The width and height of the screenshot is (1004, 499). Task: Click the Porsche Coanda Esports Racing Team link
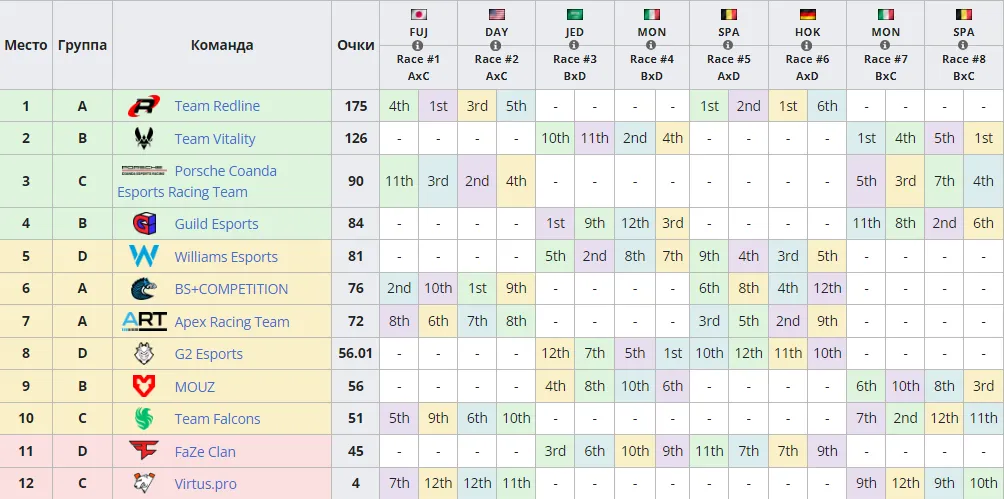pos(197,181)
